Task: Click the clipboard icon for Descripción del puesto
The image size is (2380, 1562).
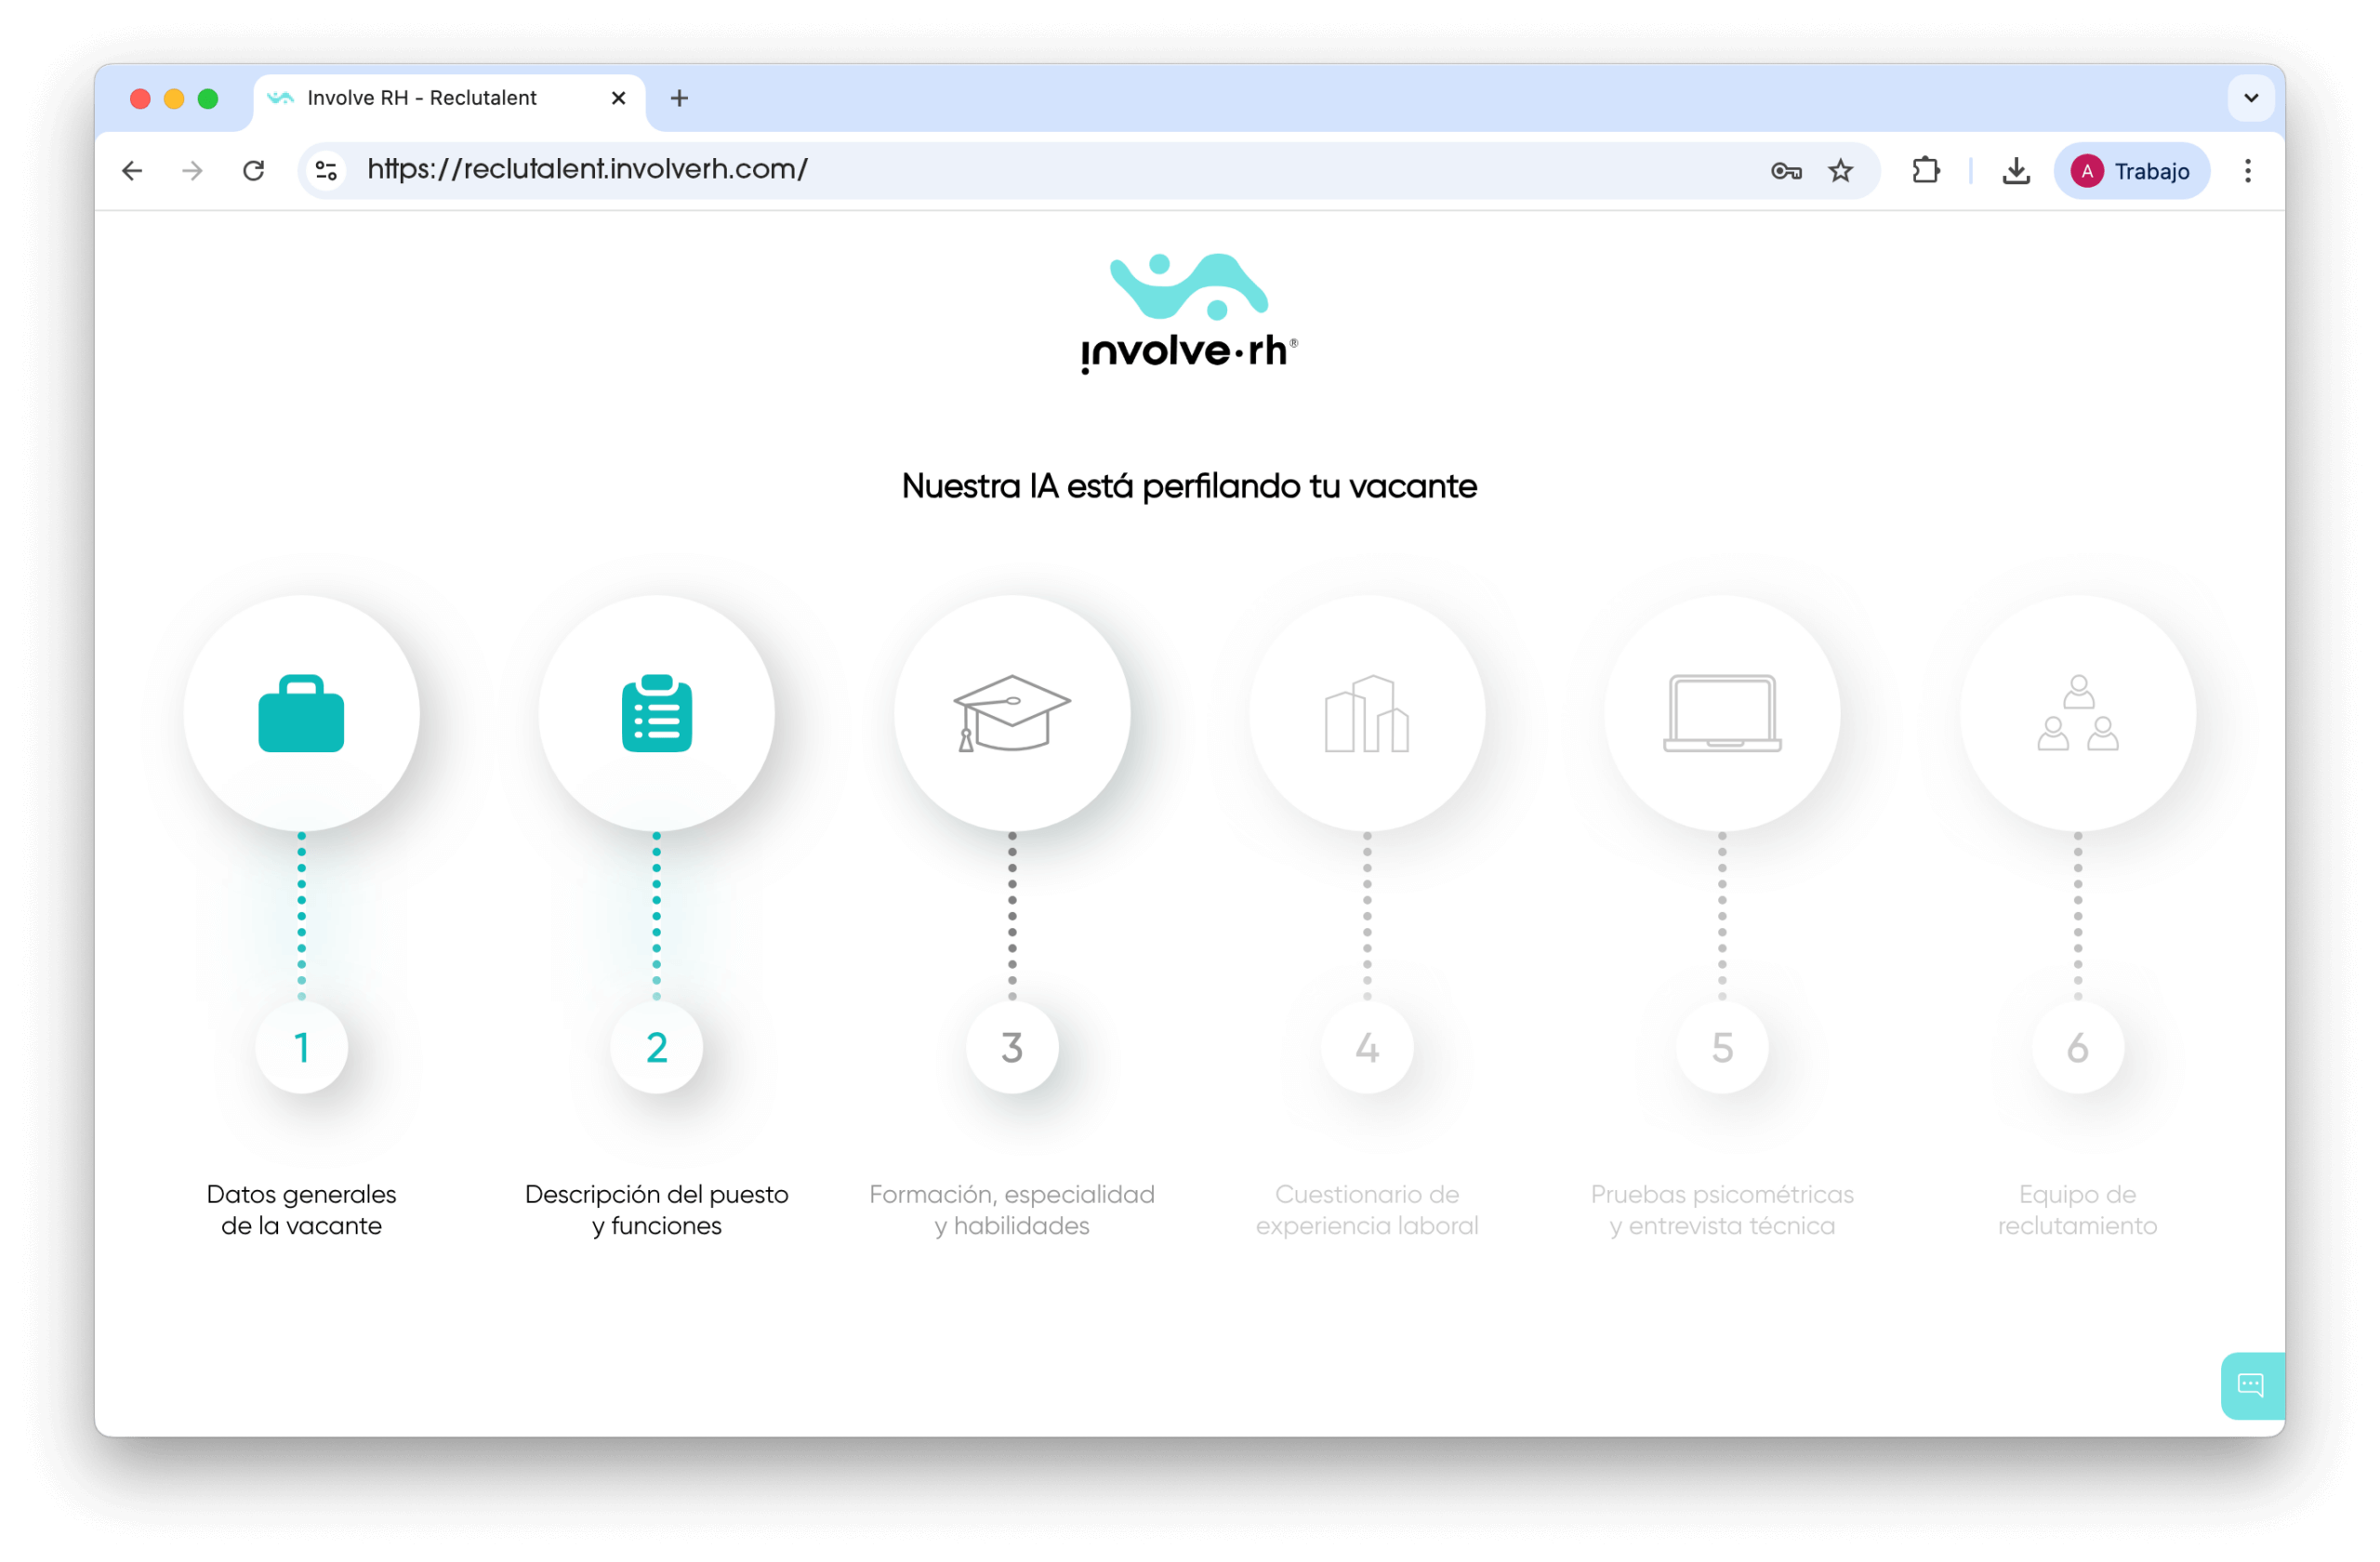Action: point(656,714)
